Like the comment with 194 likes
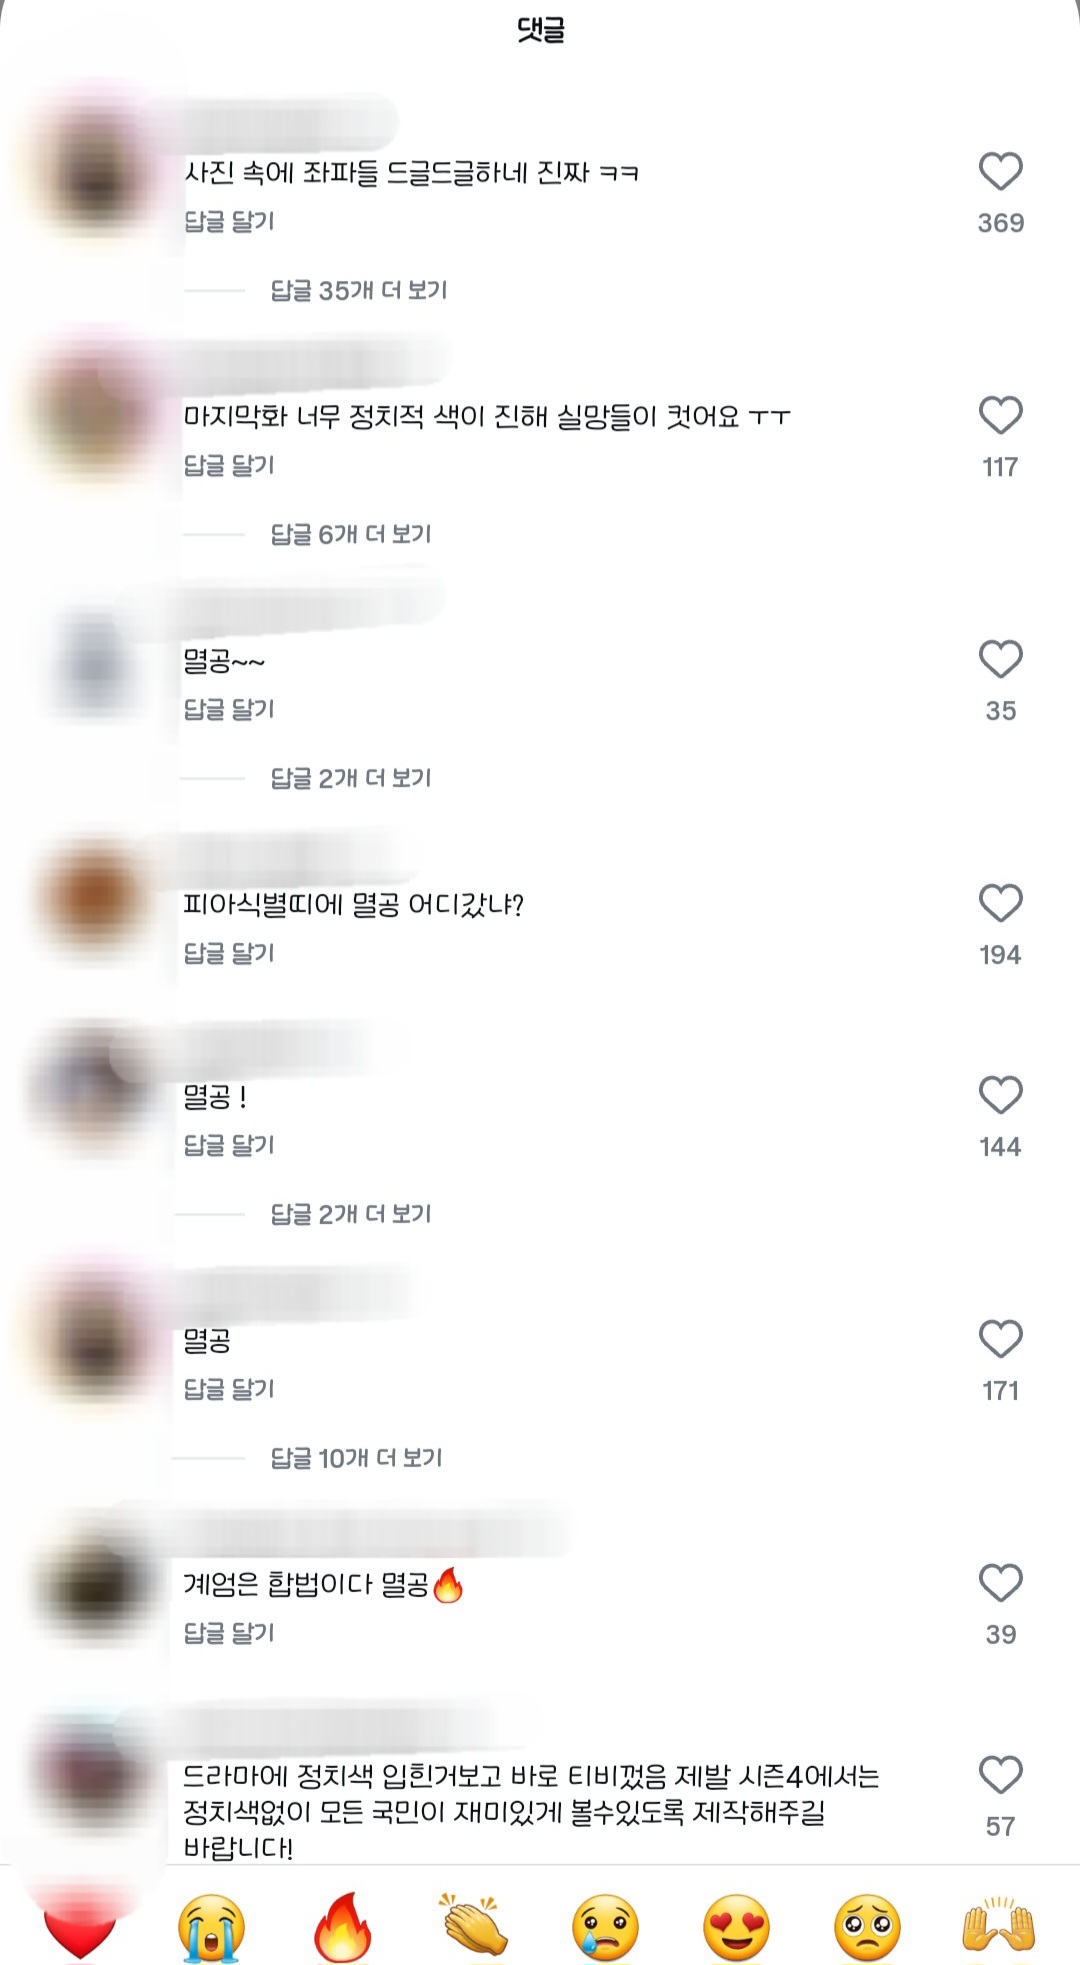The image size is (1080, 1965). [1000, 903]
